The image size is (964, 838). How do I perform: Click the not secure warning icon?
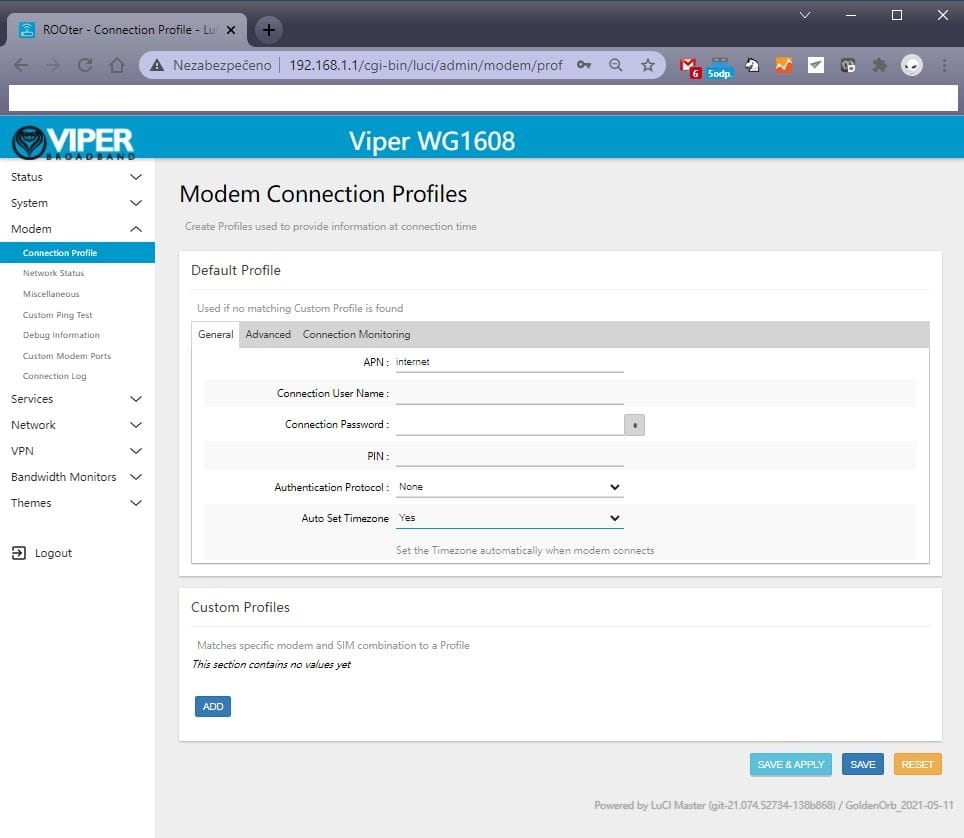point(157,65)
